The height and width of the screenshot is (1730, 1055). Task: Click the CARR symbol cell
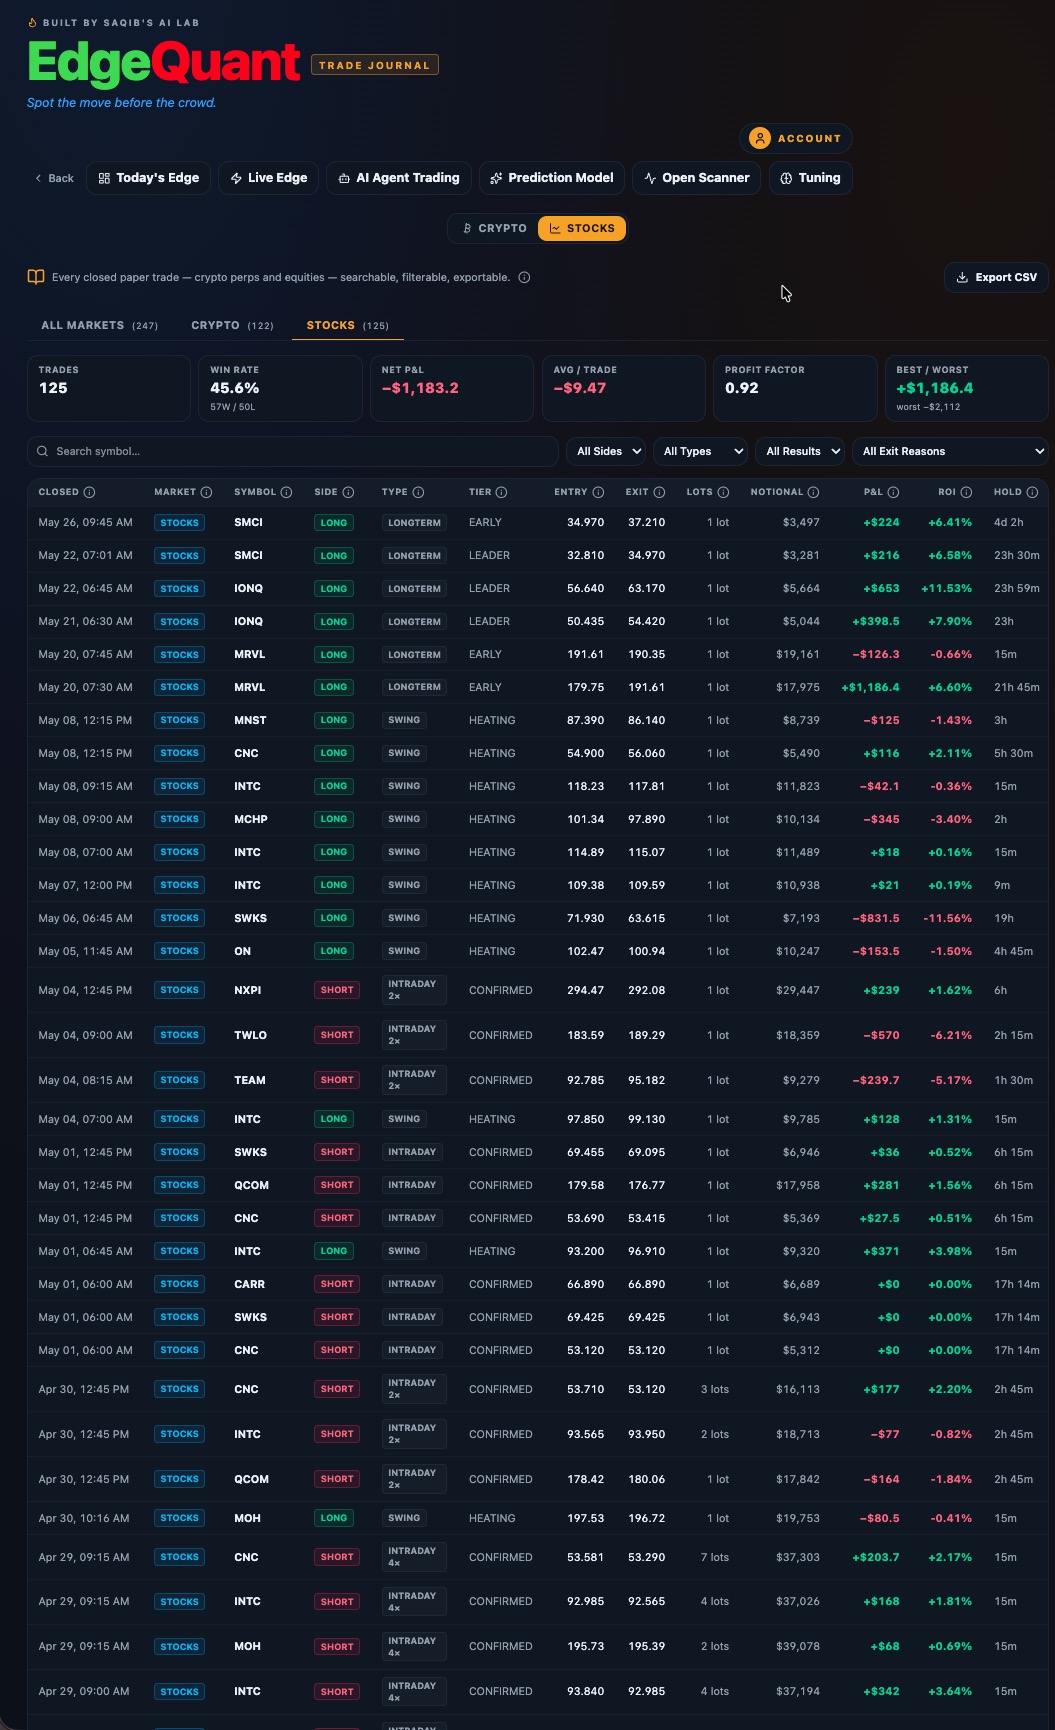pos(250,1284)
